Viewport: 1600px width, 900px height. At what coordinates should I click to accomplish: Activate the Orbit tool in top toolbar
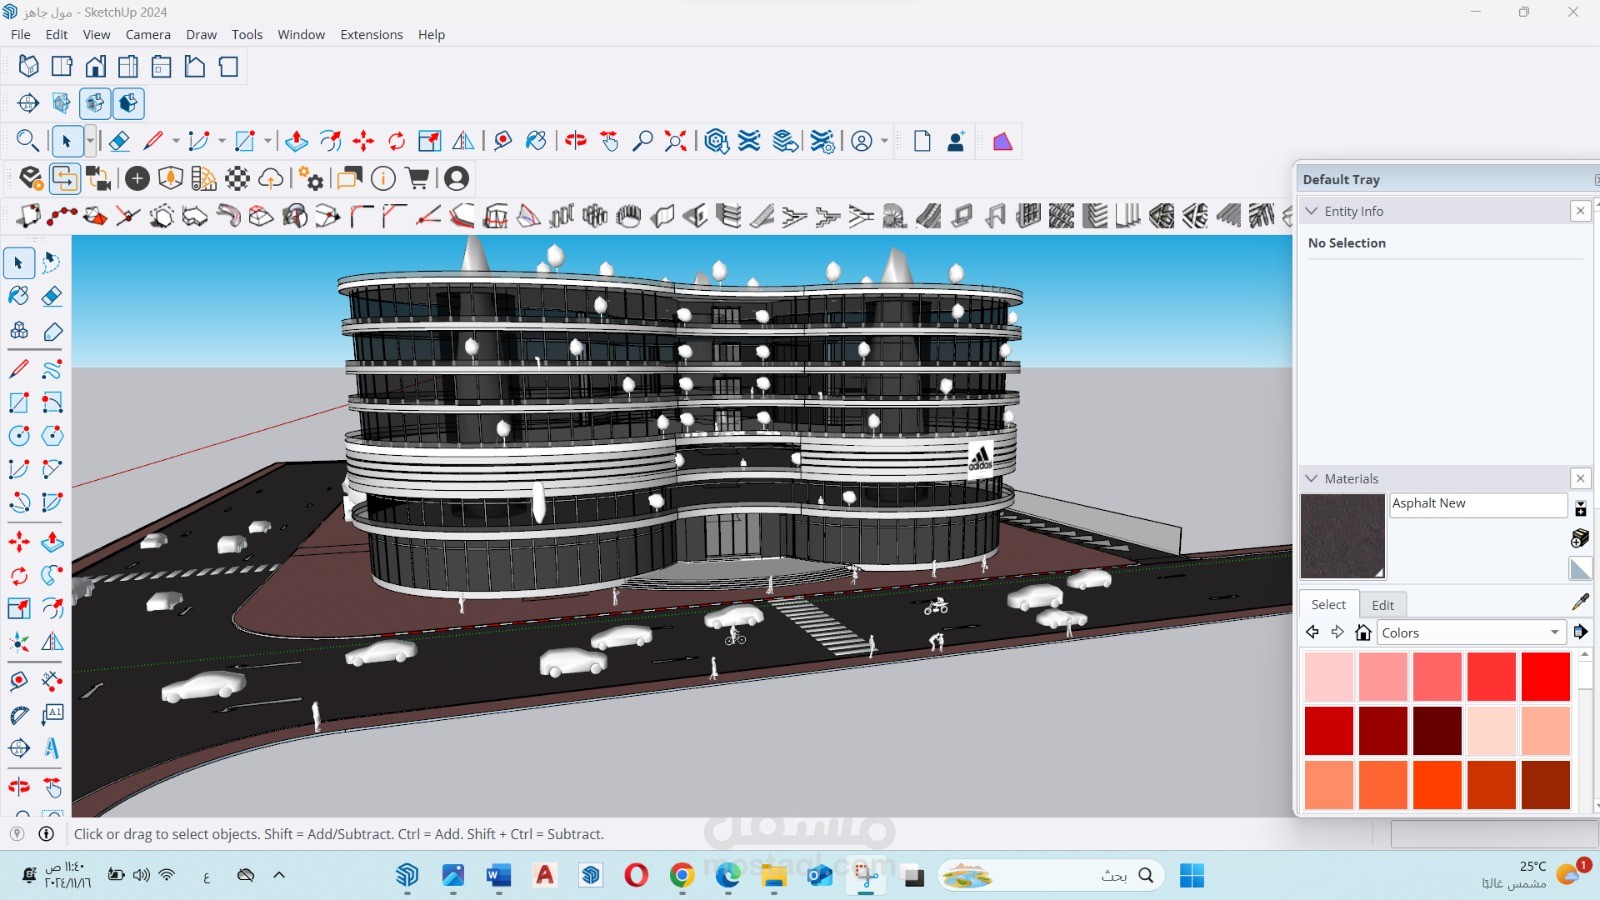pyautogui.click(x=576, y=141)
